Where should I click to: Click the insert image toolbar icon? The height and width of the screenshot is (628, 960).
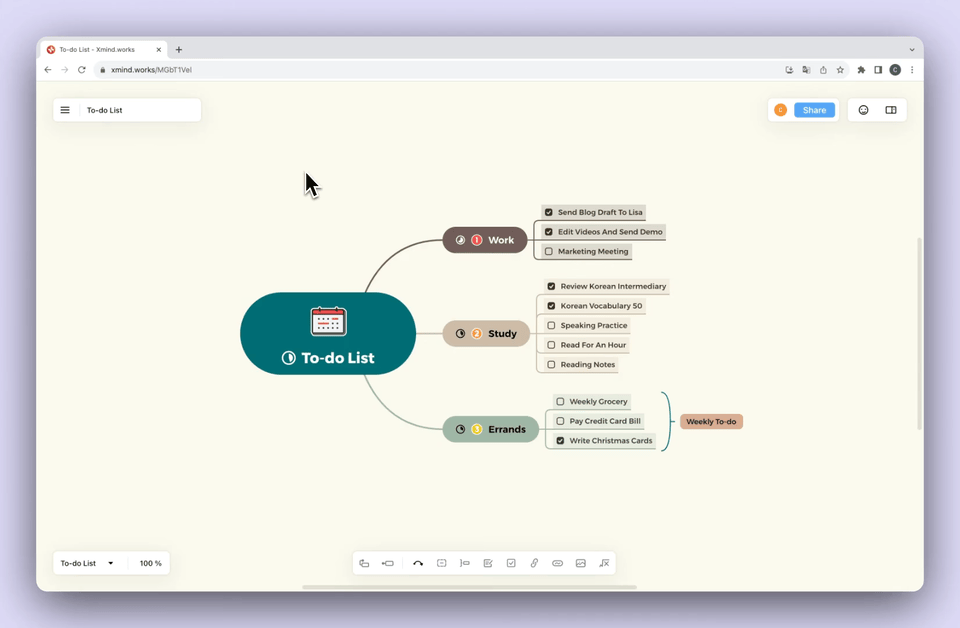click(580, 563)
